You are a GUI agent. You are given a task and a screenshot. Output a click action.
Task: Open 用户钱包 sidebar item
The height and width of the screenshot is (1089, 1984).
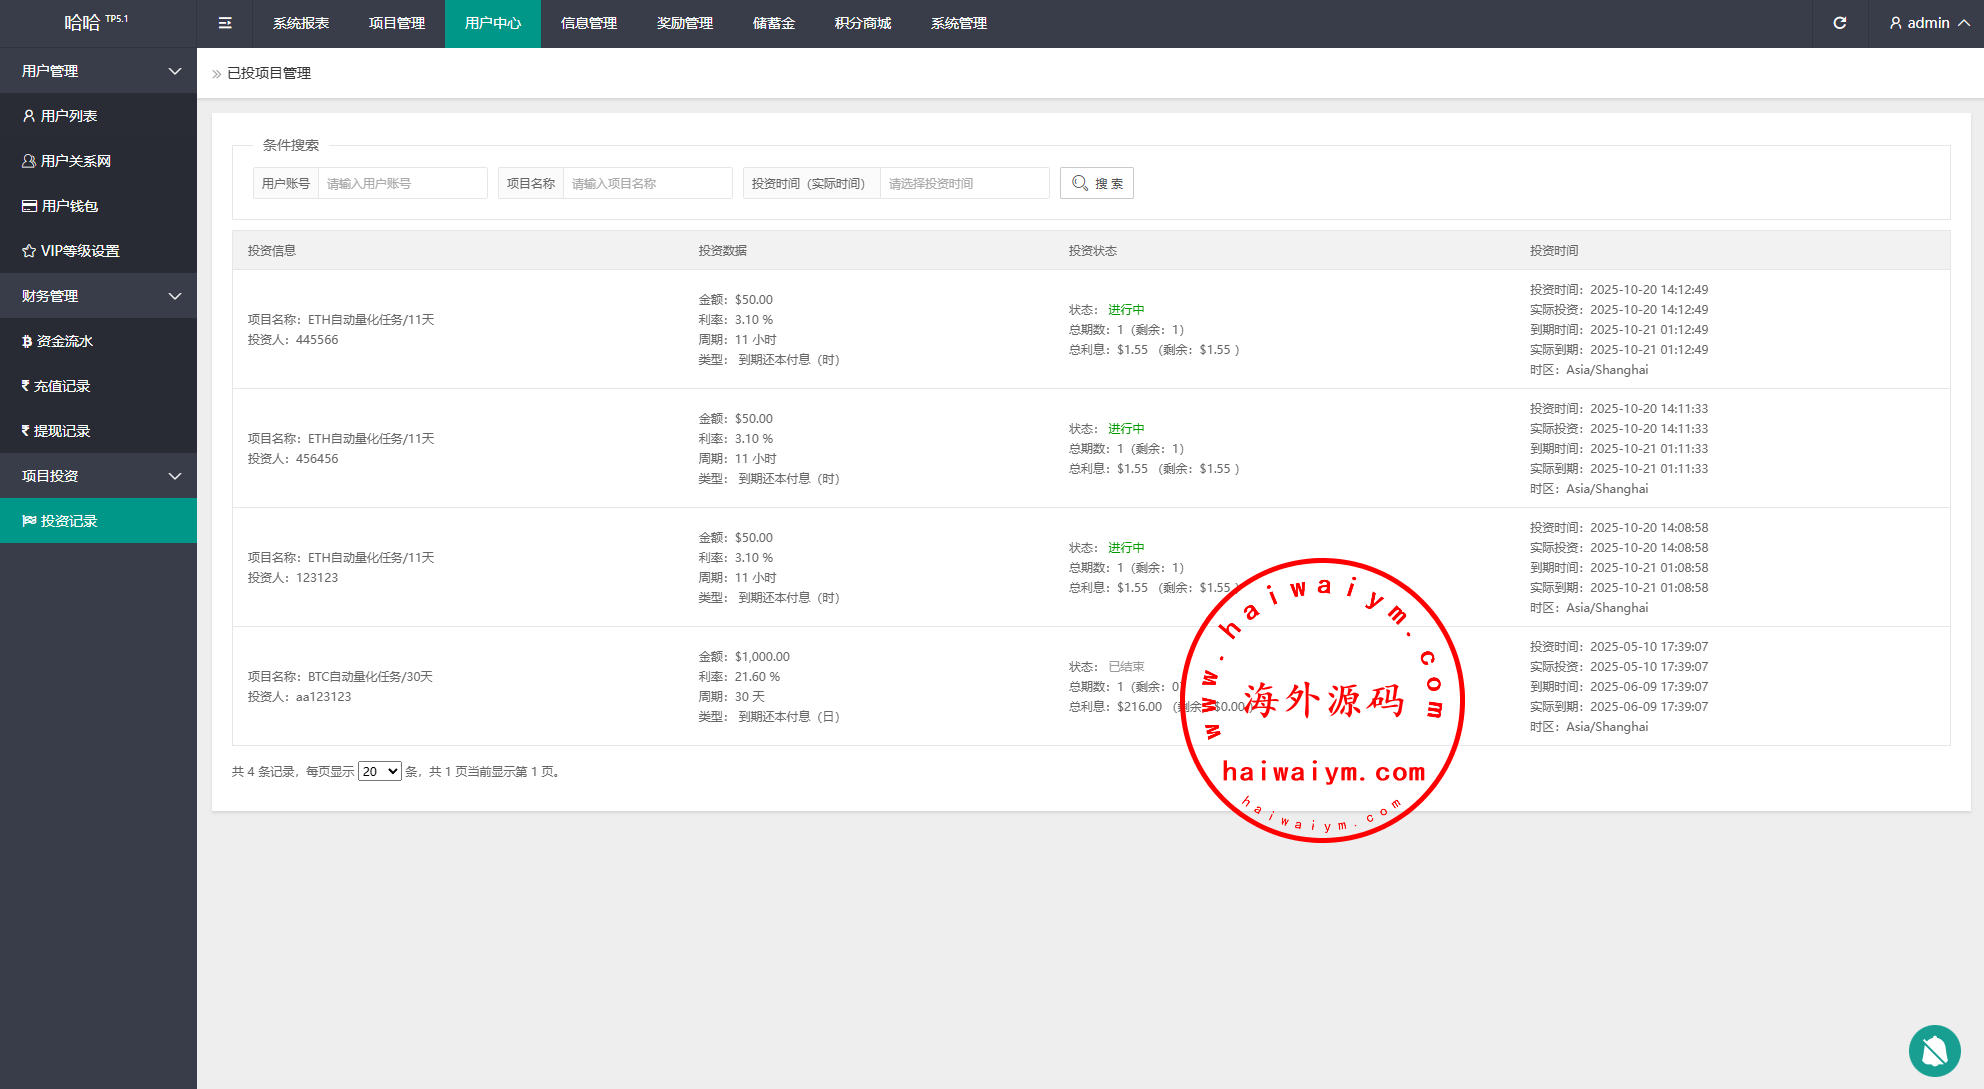[69, 206]
